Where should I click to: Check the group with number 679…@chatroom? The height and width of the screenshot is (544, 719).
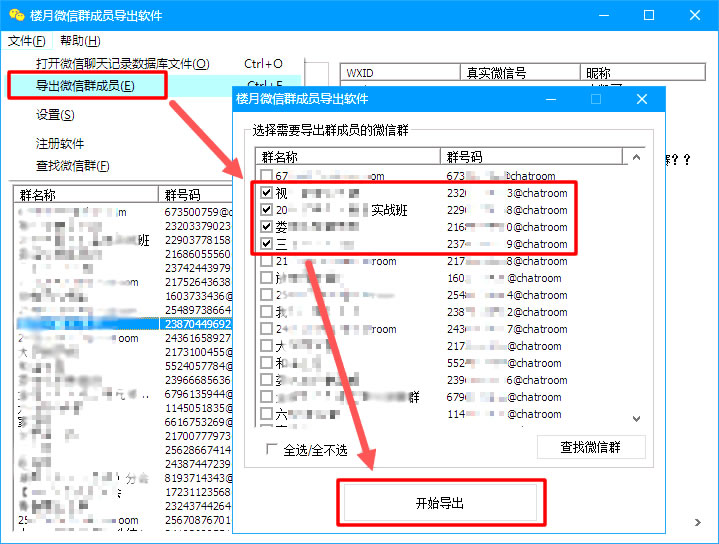tap(266, 396)
